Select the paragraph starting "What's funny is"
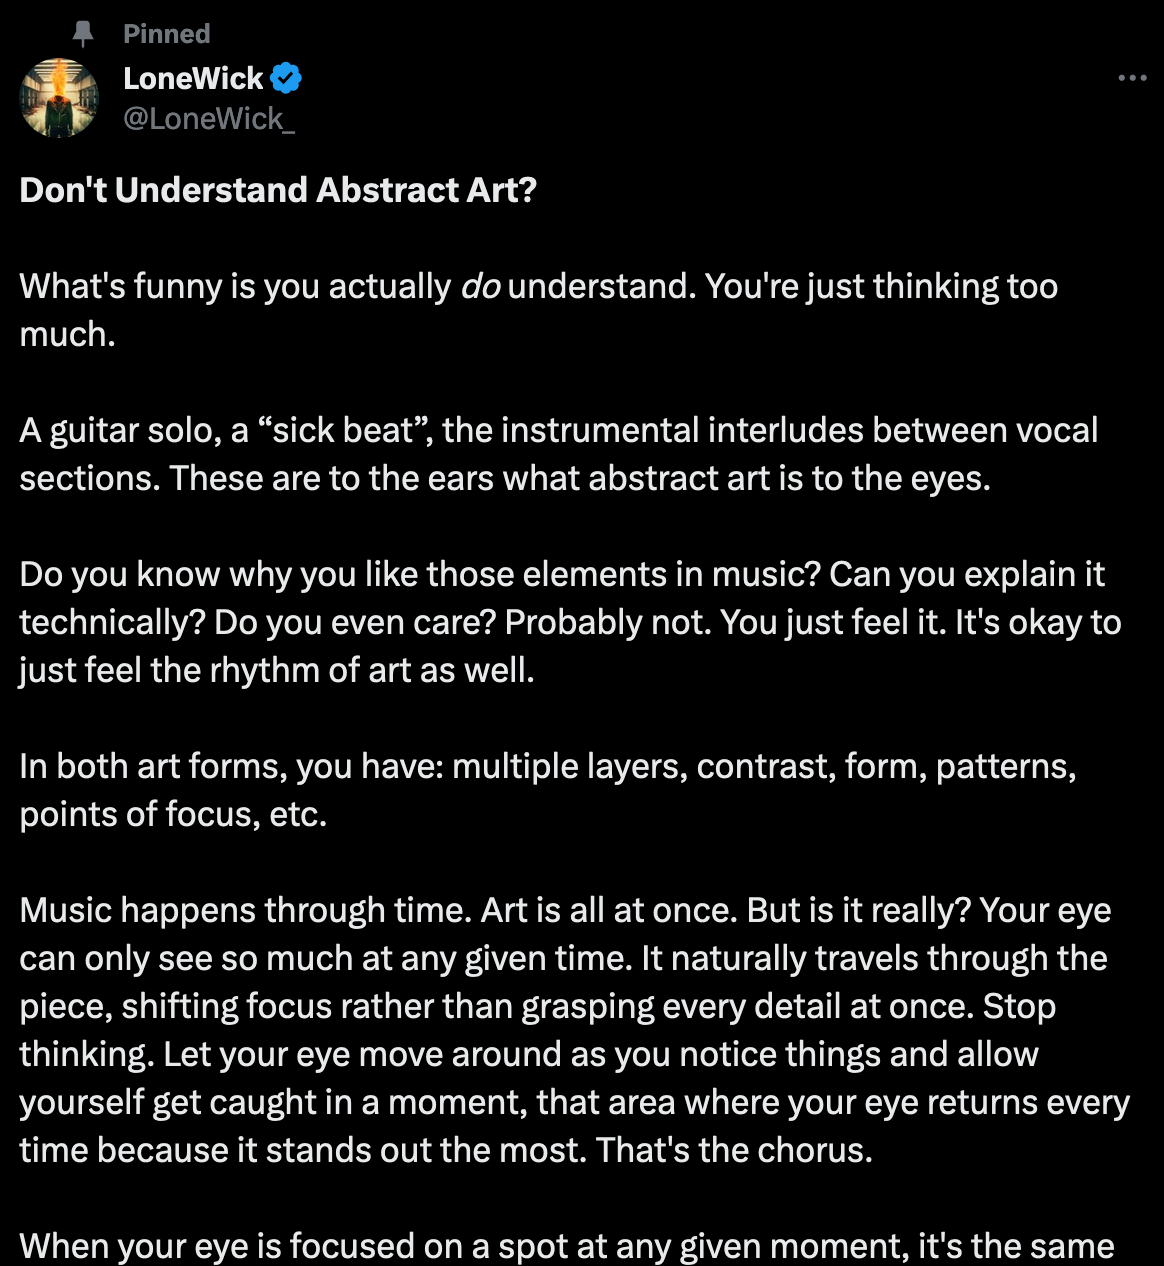The width and height of the screenshot is (1164, 1266). 539,310
